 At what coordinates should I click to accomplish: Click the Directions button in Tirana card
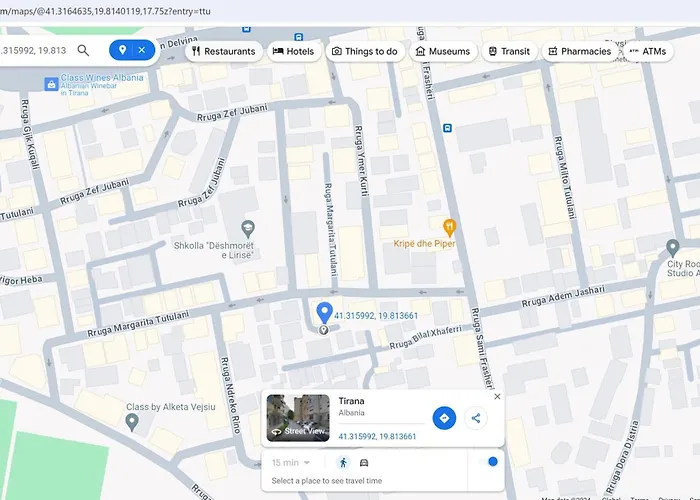point(444,418)
